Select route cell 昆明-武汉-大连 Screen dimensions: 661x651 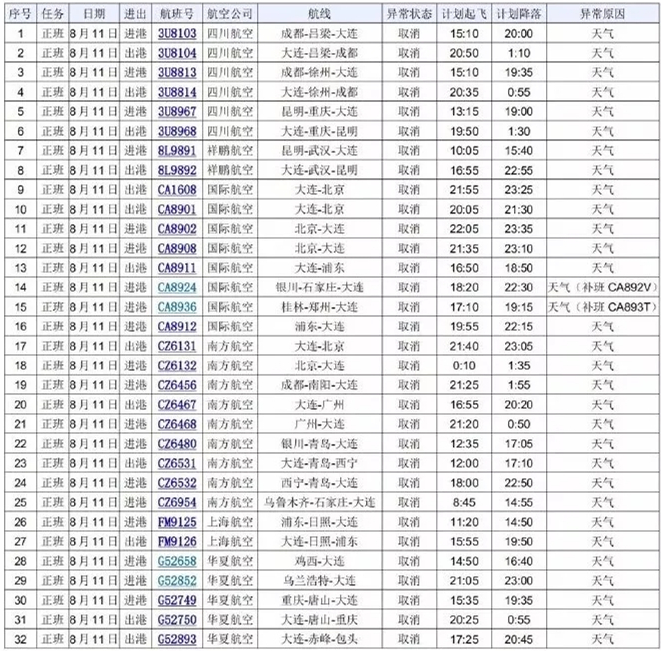point(320,151)
